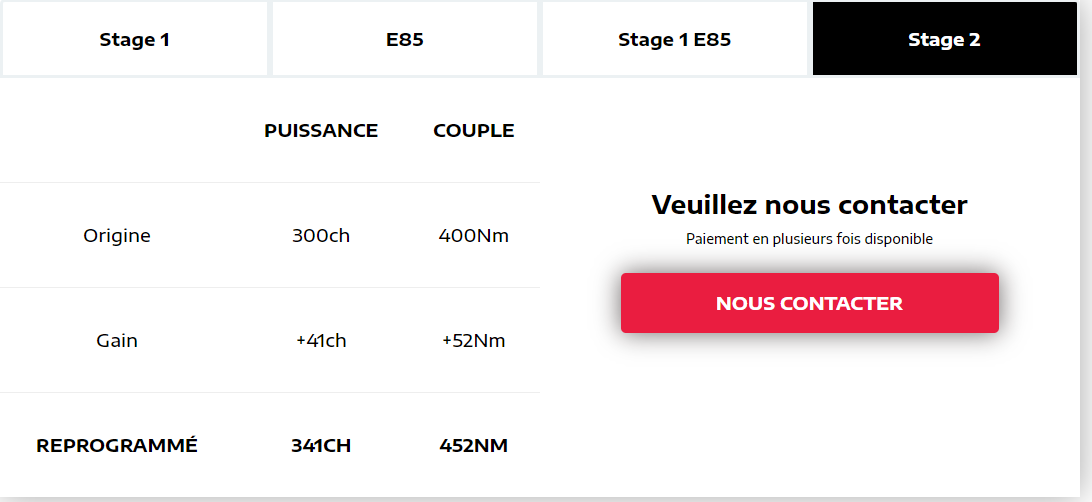This screenshot has height=502, width=1092.
Task: Open the E85 tab
Action: click(404, 40)
